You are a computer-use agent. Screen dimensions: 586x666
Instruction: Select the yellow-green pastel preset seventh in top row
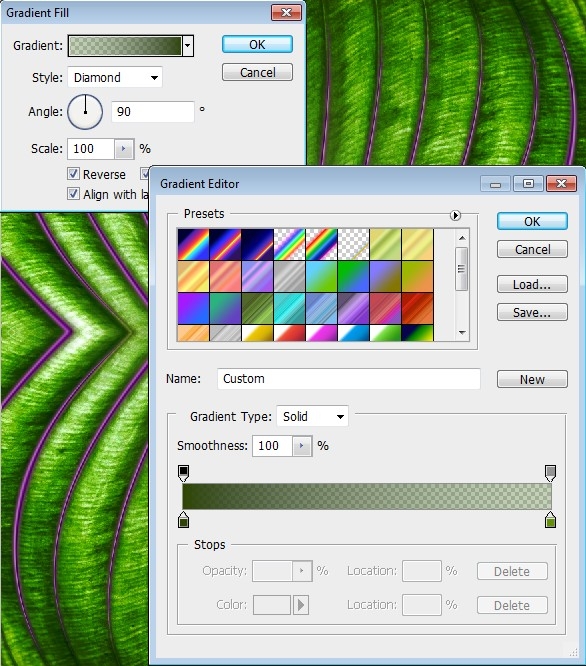tap(386, 245)
